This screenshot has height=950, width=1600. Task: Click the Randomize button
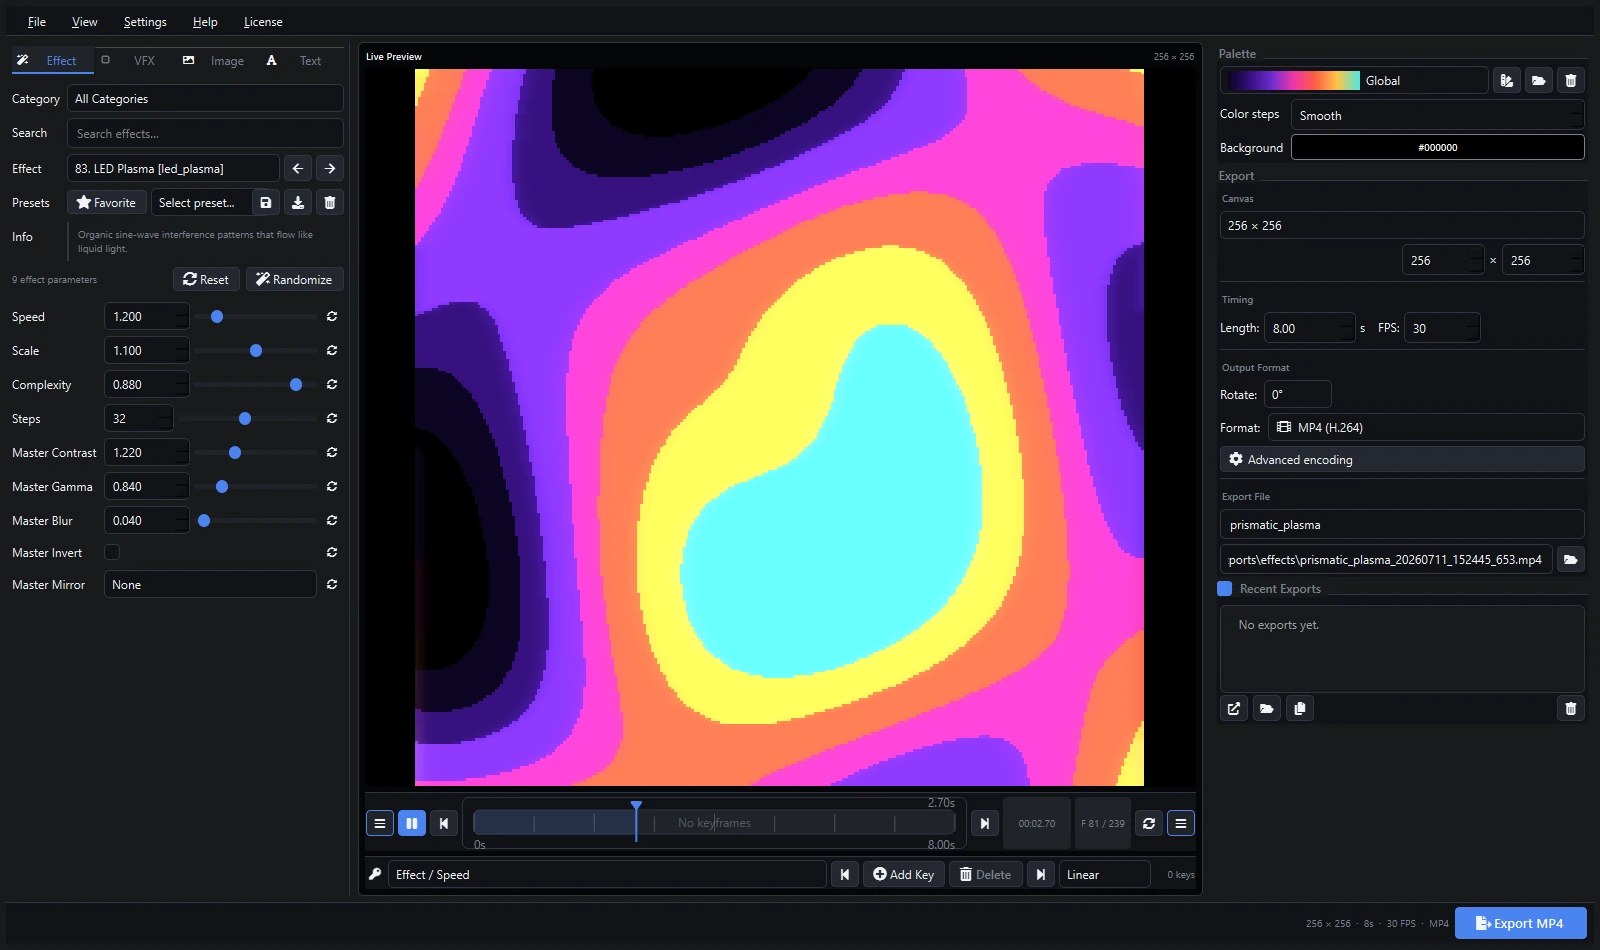[x=294, y=279]
